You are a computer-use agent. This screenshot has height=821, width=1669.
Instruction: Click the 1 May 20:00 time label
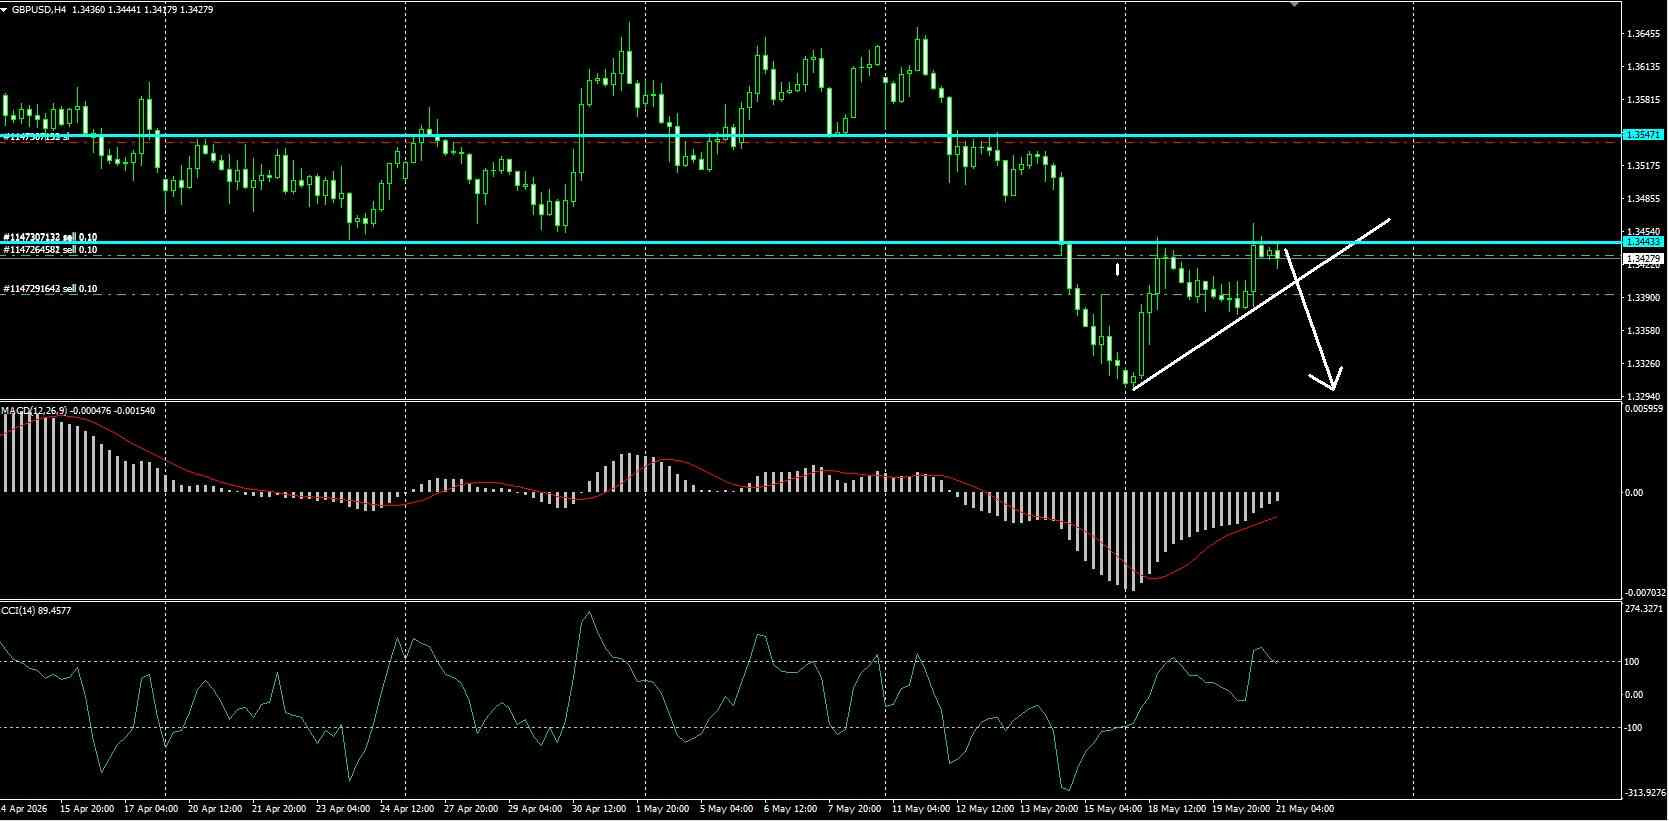(663, 808)
